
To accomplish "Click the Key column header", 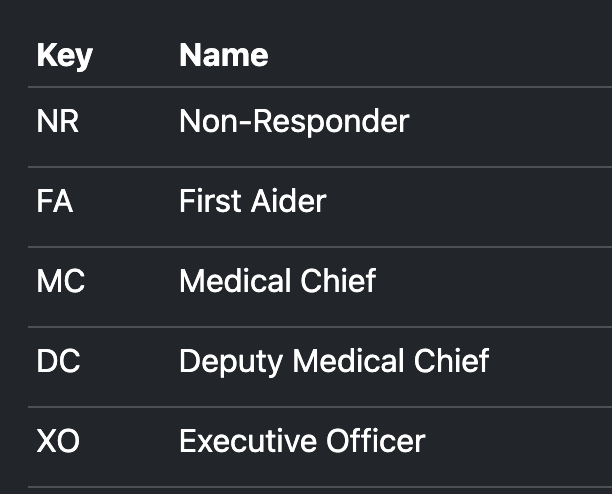I will [64, 54].
